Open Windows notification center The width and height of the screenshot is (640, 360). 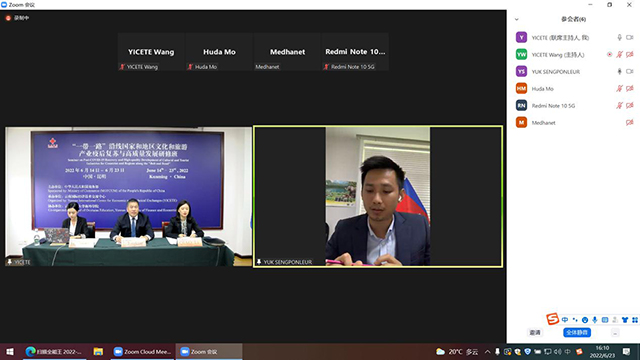[x=627, y=351]
